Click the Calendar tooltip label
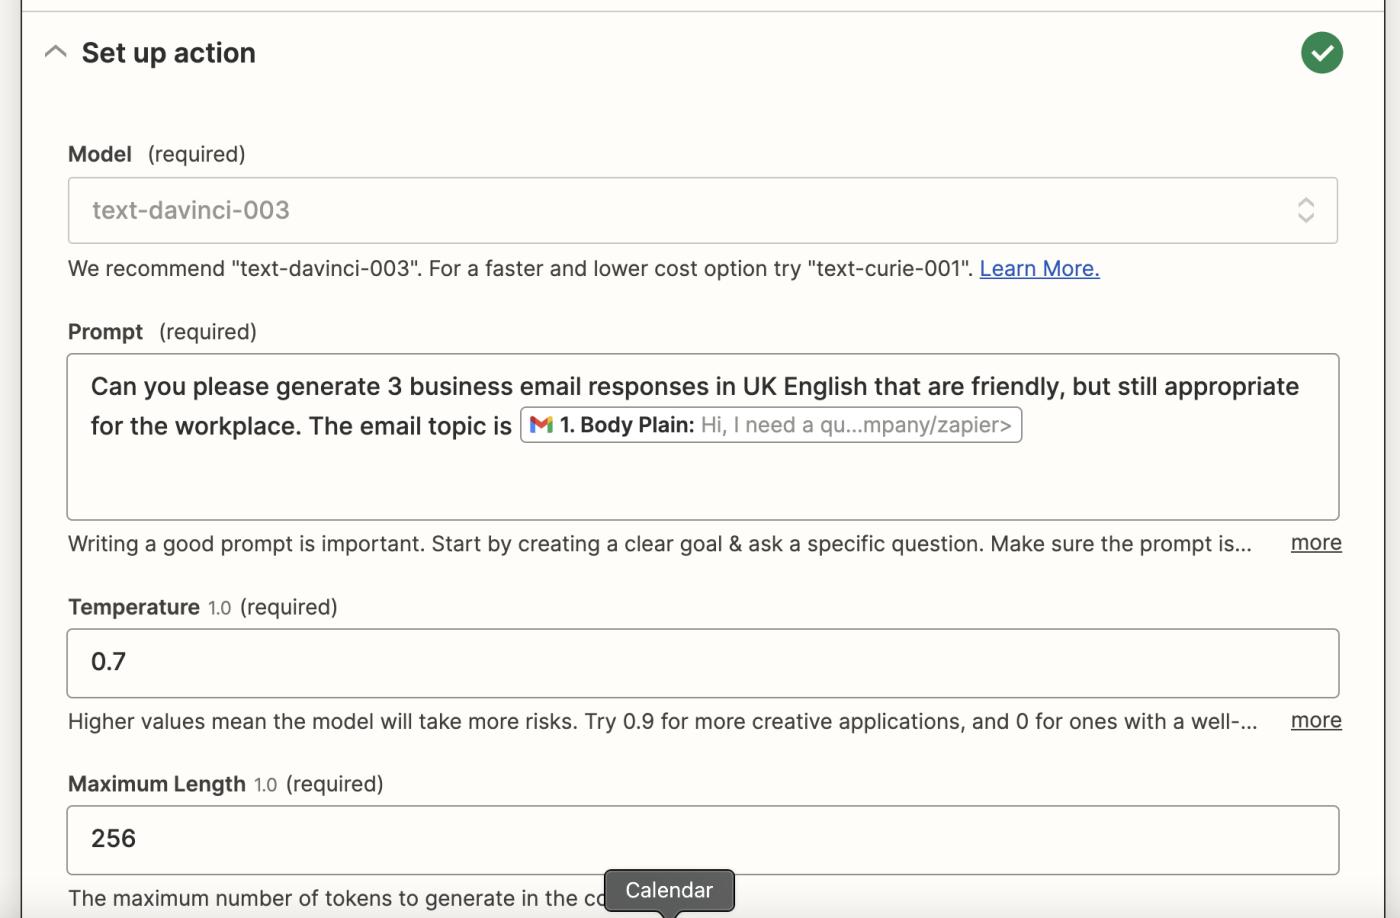The height and width of the screenshot is (918, 1400). click(669, 890)
